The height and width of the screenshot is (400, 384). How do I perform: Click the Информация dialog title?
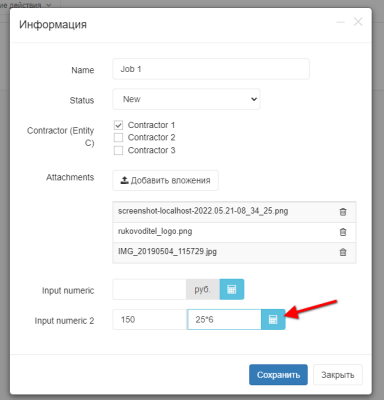click(53, 24)
